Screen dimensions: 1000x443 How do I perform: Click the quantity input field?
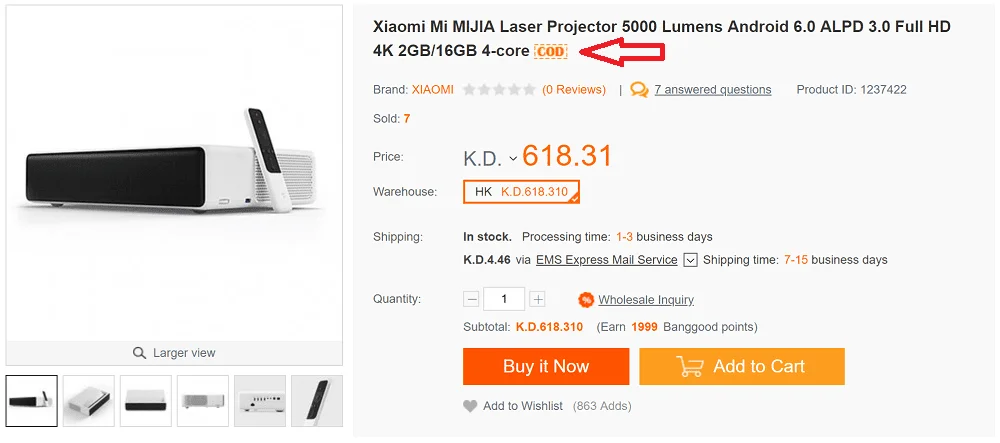click(x=504, y=299)
